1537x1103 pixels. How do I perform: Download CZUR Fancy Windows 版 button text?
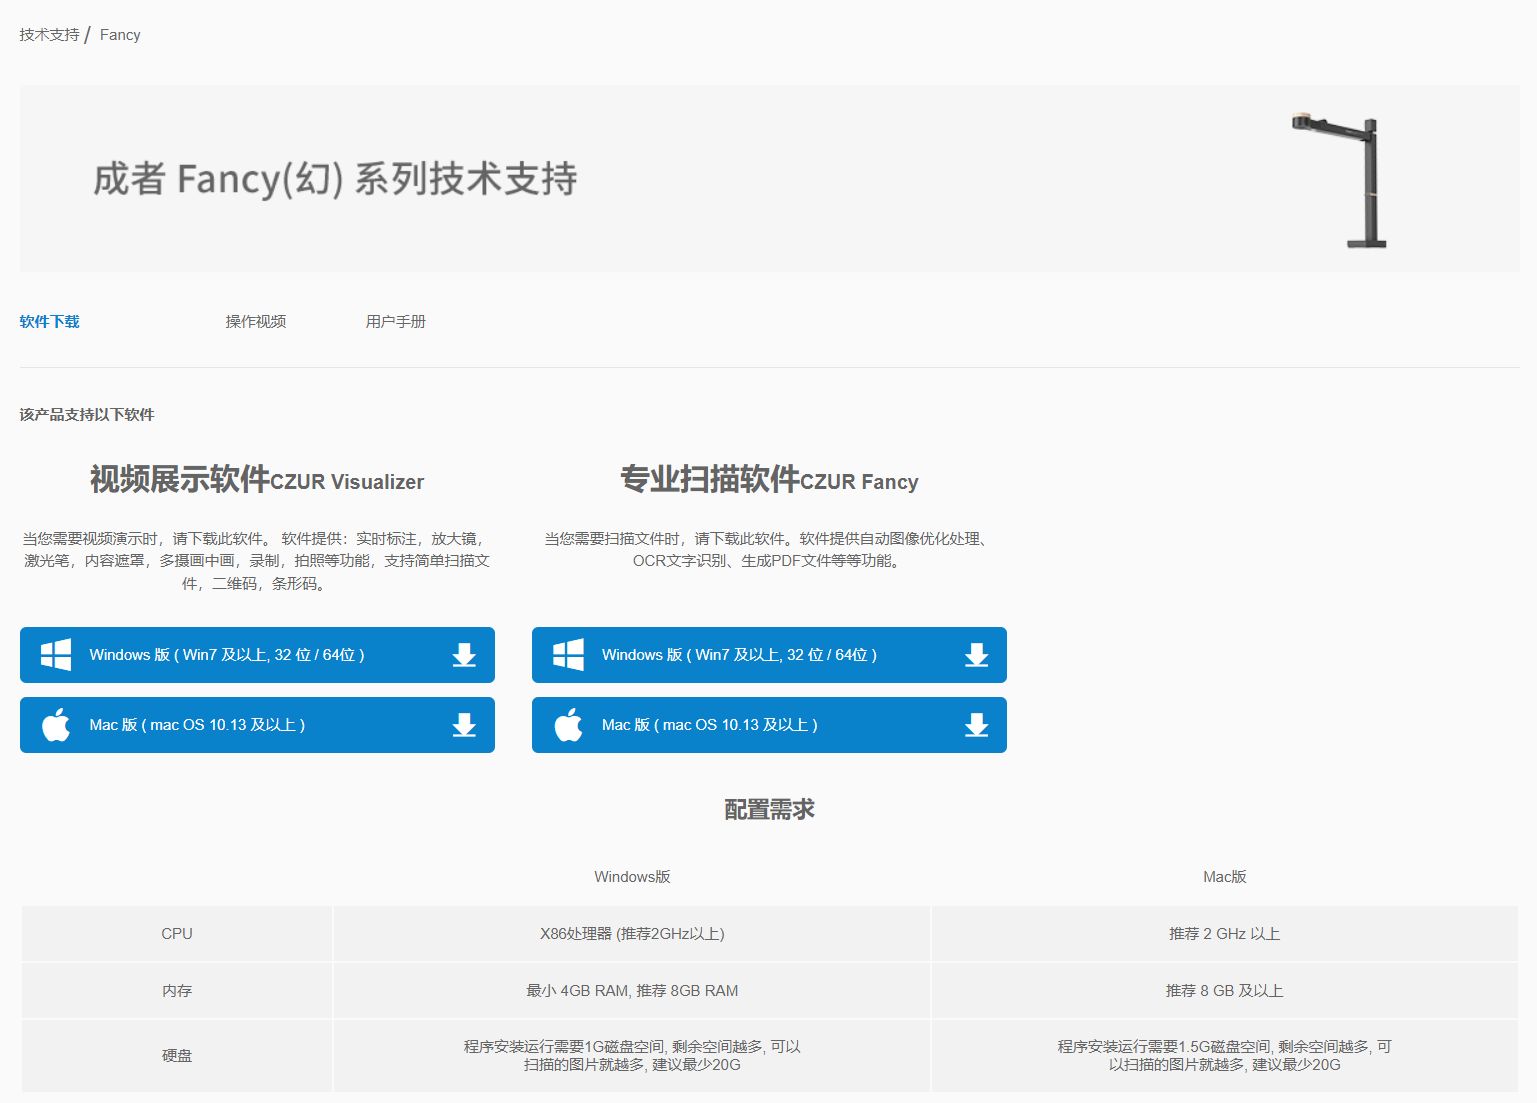click(x=739, y=655)
